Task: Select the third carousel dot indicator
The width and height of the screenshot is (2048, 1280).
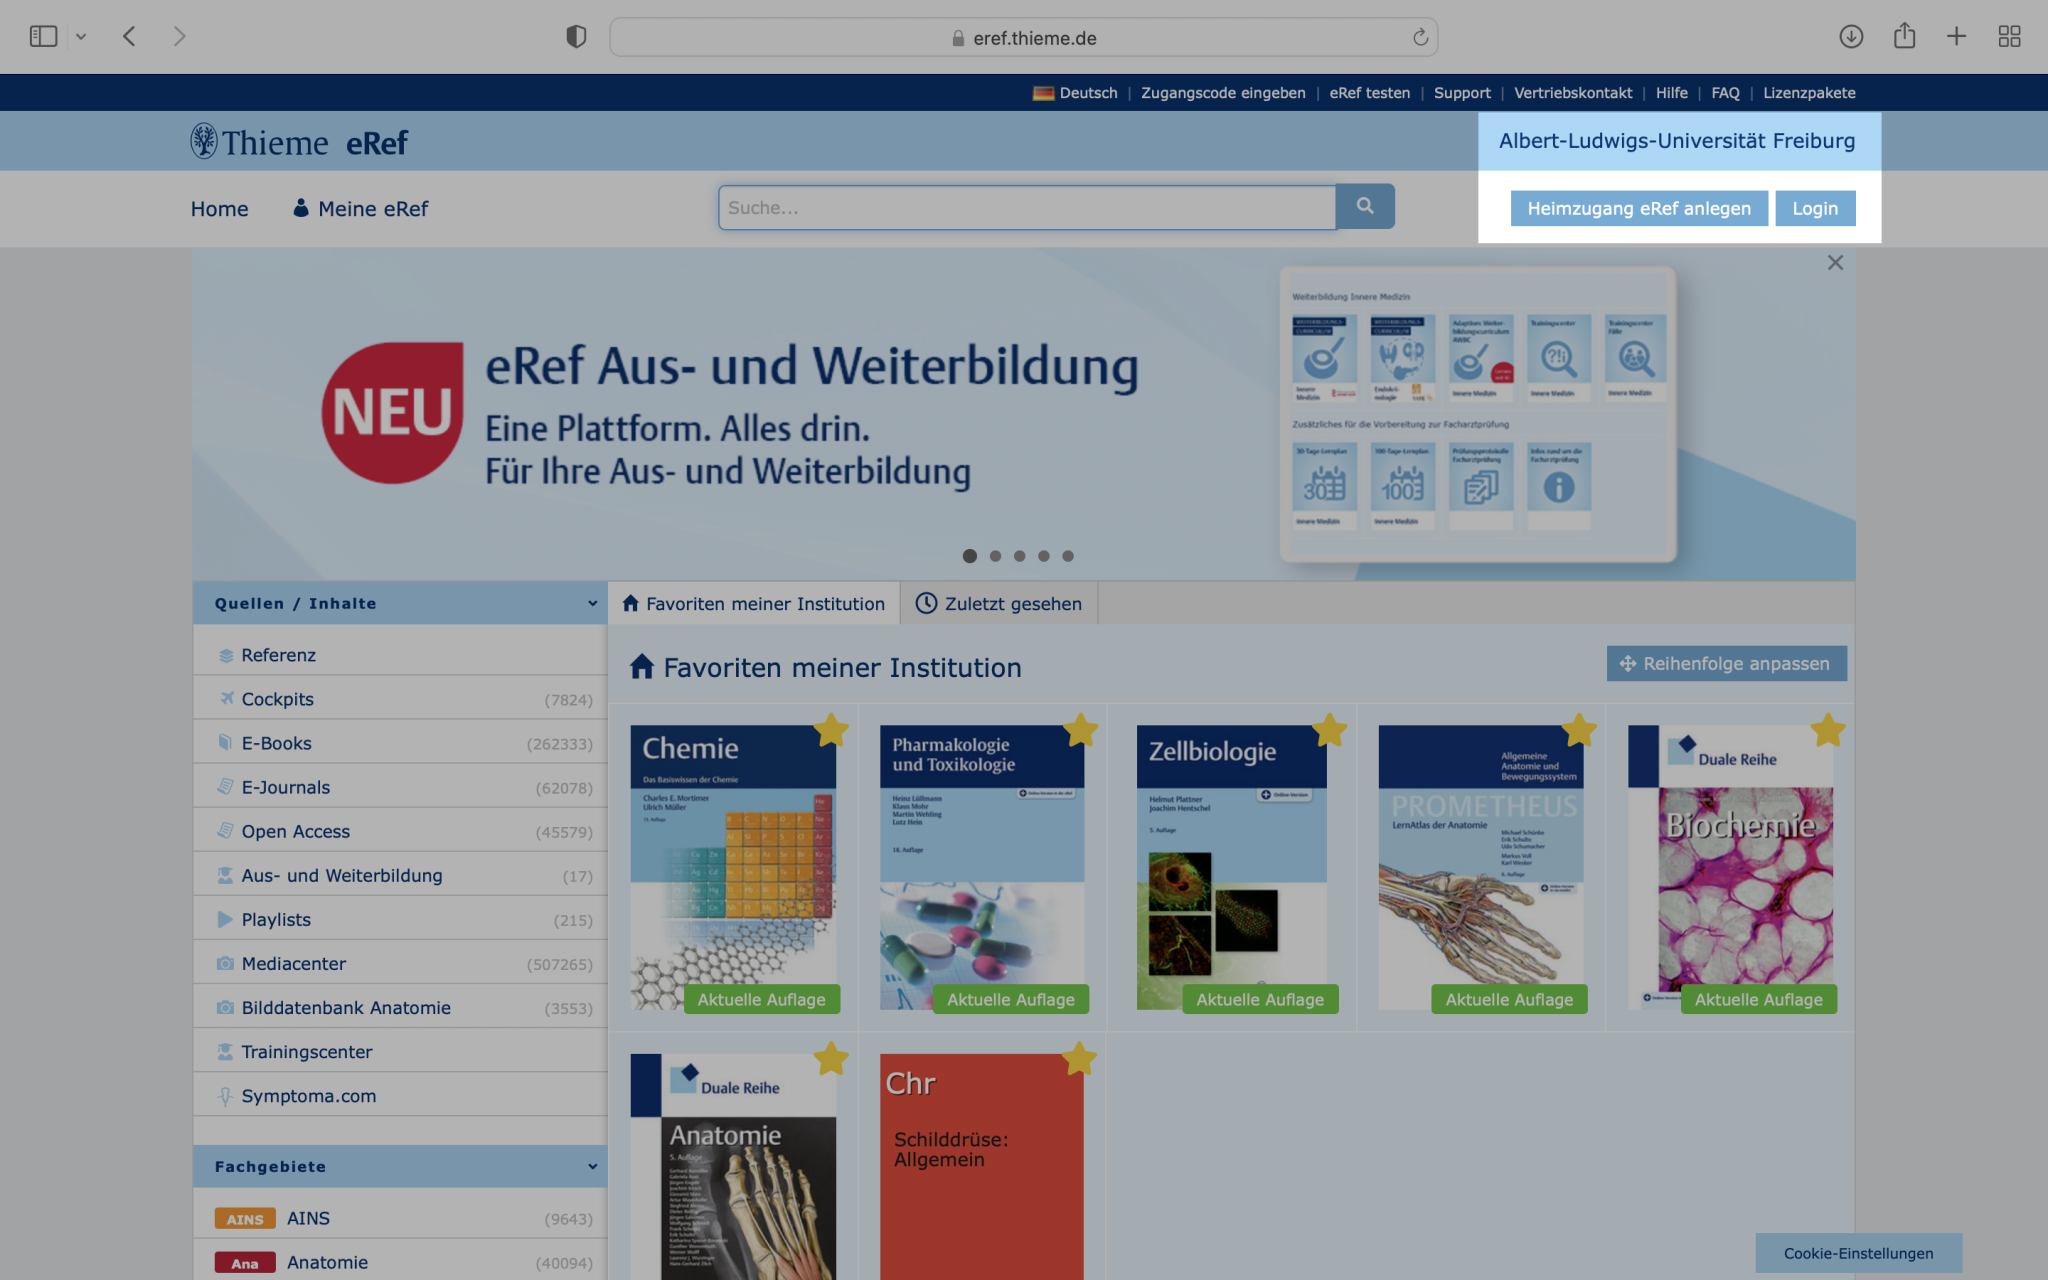Action: [1020, 556]
